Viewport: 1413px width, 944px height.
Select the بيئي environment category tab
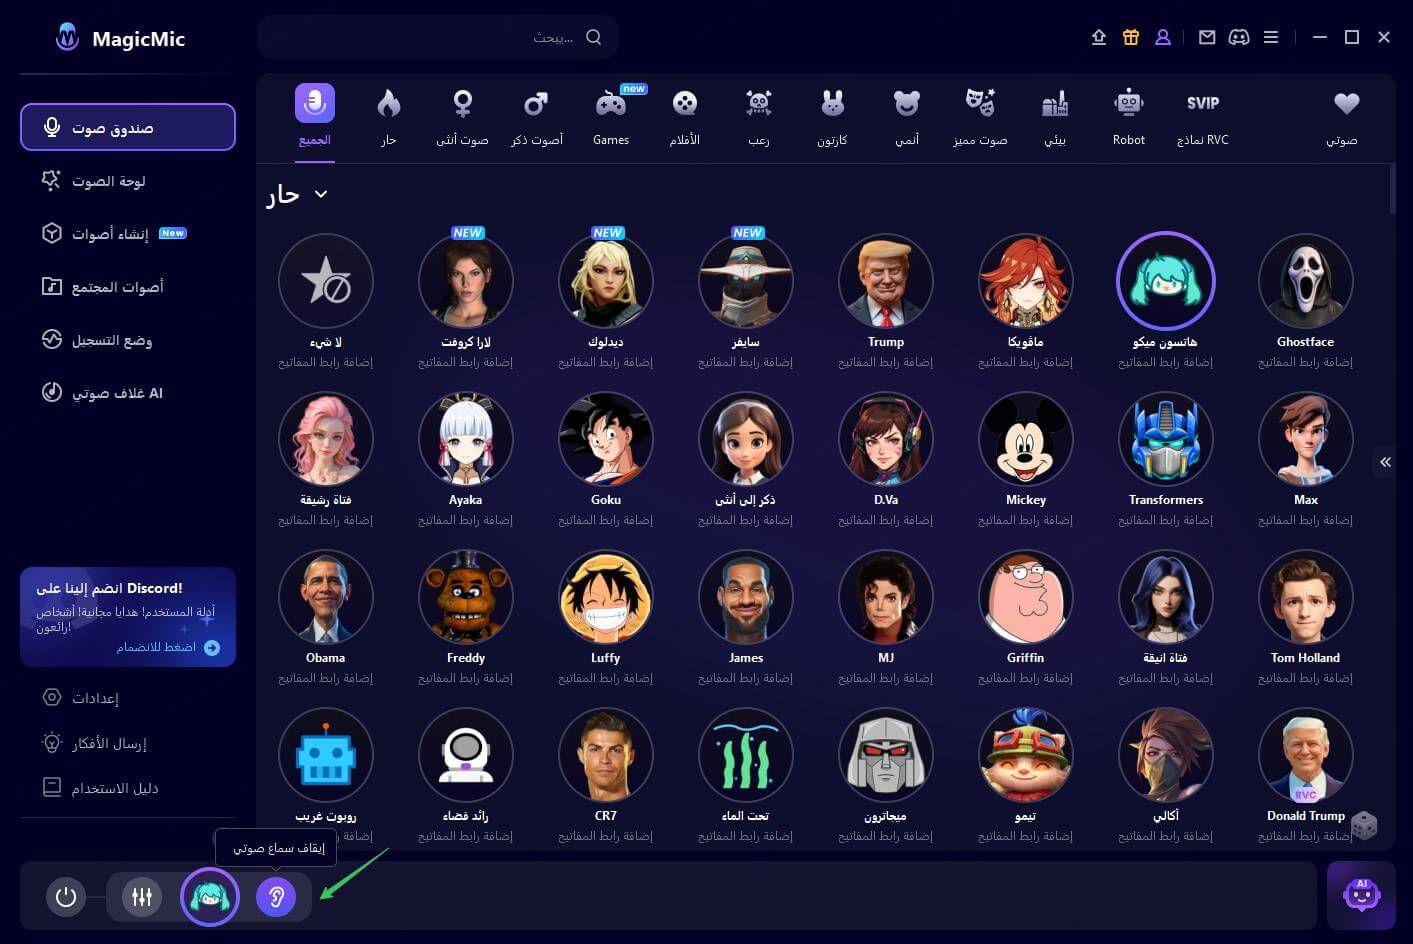[x=1055, y=116]
